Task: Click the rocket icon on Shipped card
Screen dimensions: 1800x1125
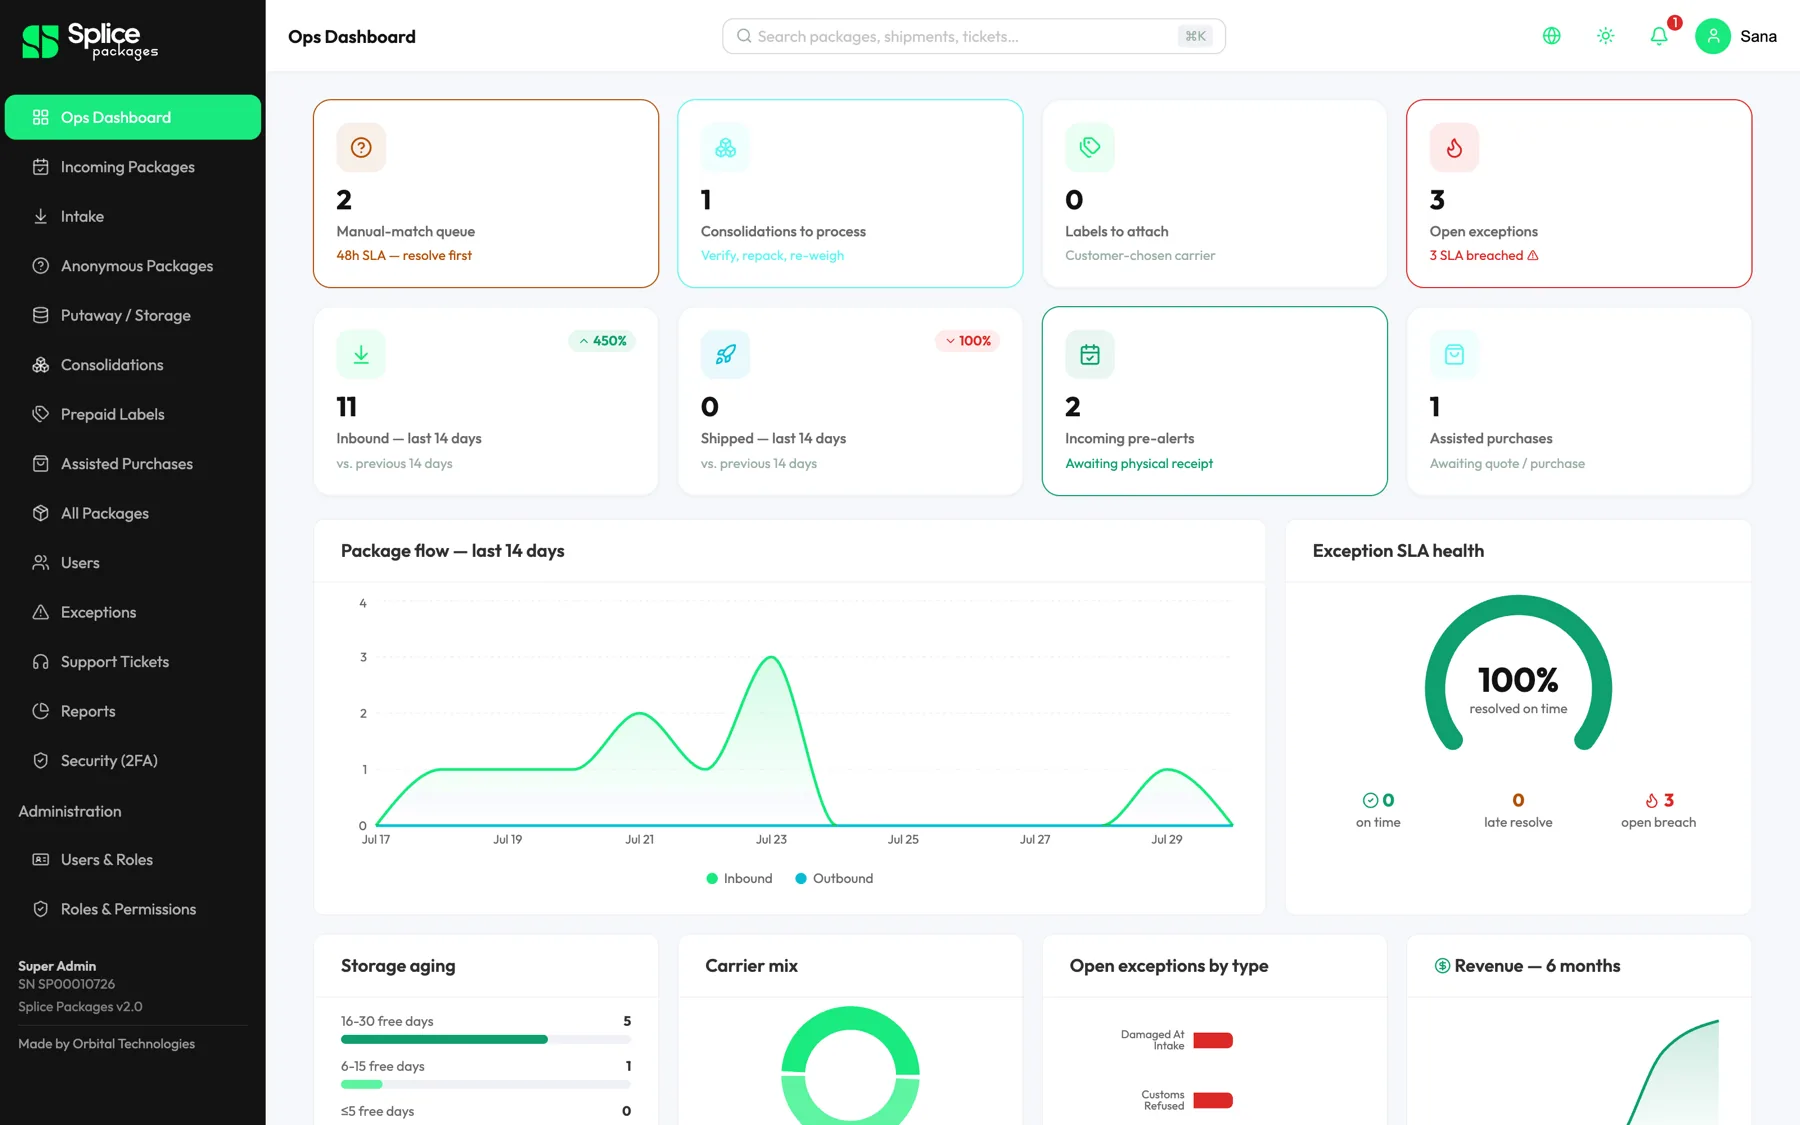Action: [725, 355]
